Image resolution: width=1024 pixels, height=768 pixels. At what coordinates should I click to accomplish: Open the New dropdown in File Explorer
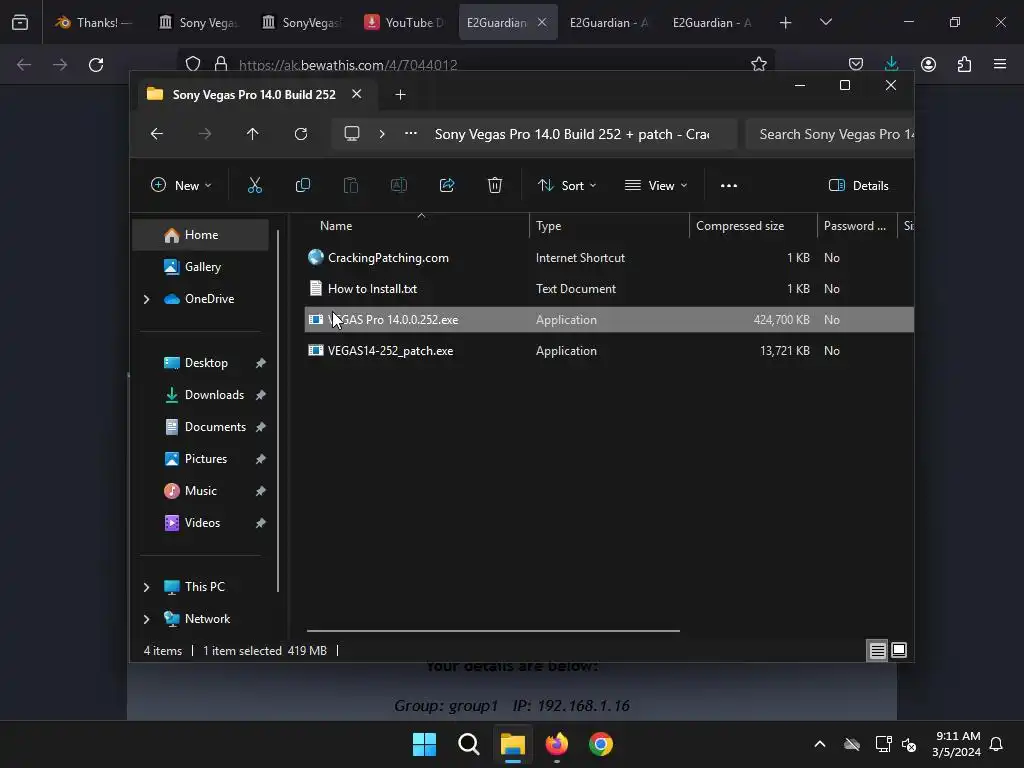point(181,185)
